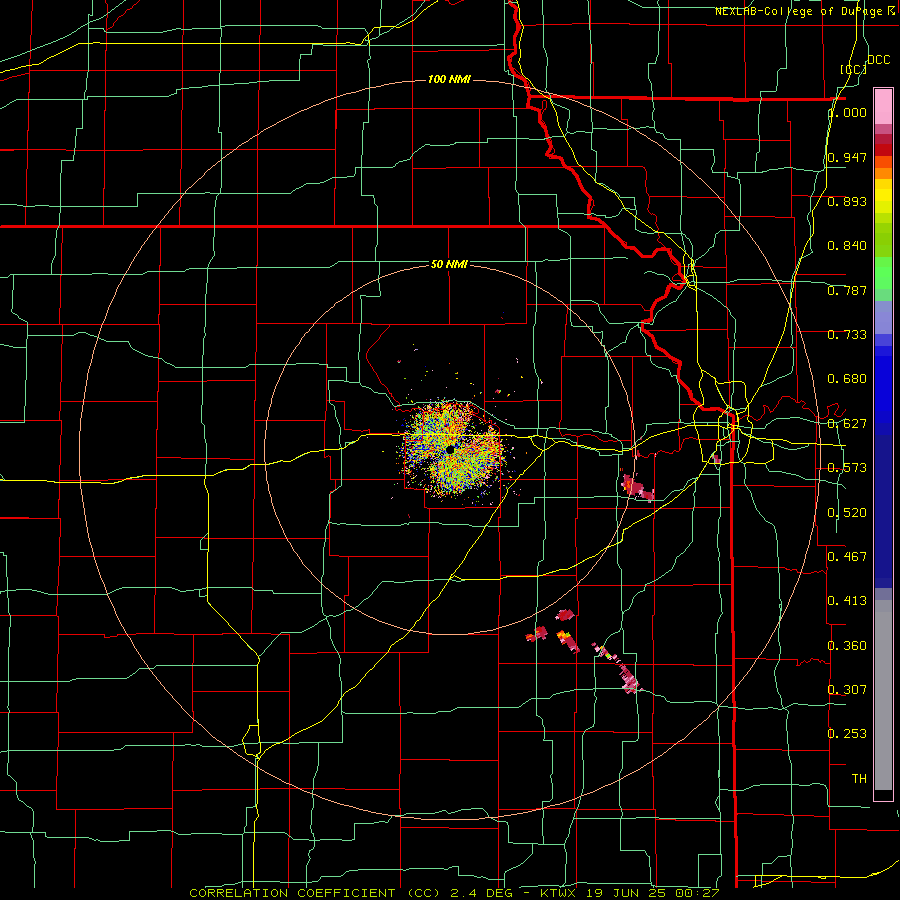
Task: Click the 0.253 scale value
Action: pos(847,734)
